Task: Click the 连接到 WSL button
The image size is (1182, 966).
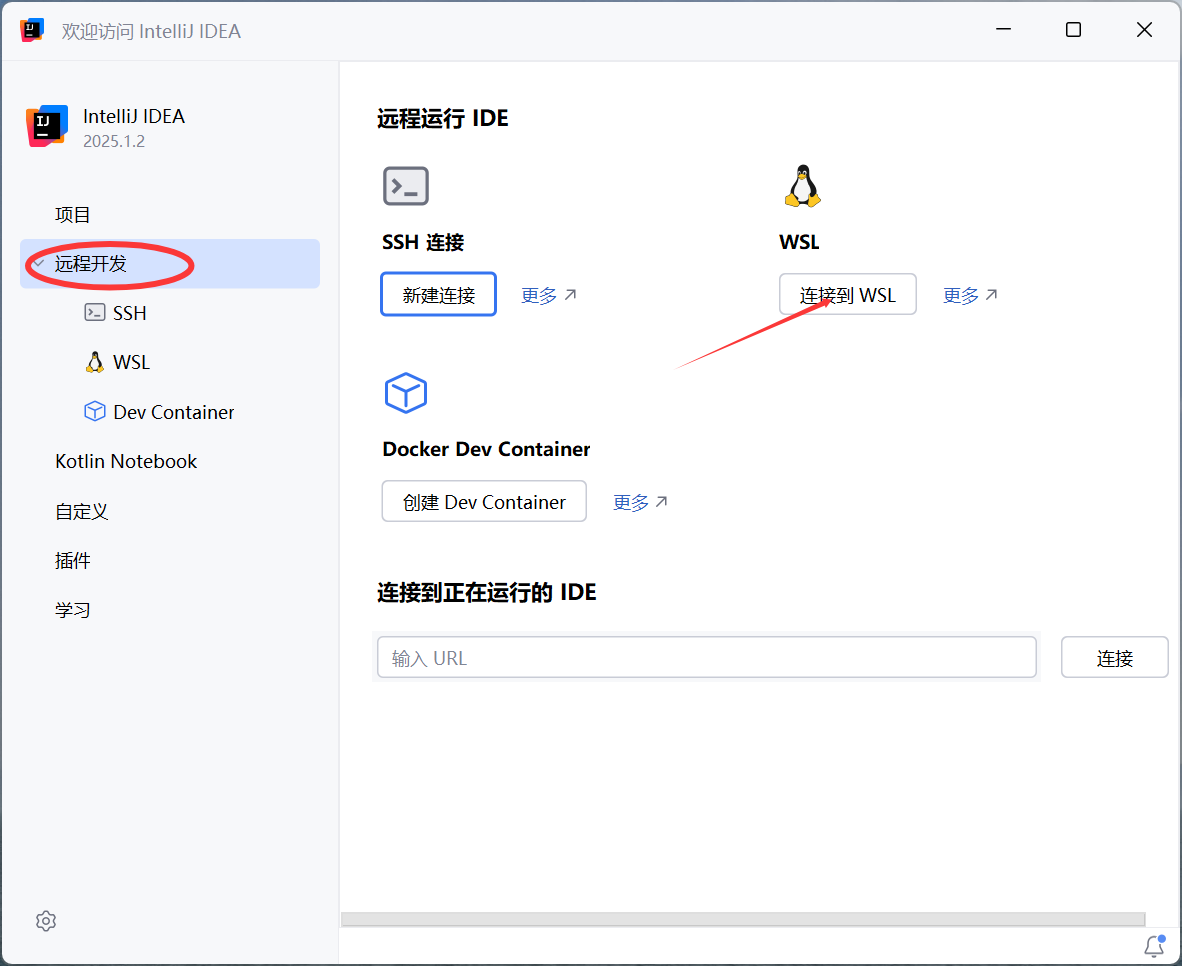Action: click(x=847, y=294)
